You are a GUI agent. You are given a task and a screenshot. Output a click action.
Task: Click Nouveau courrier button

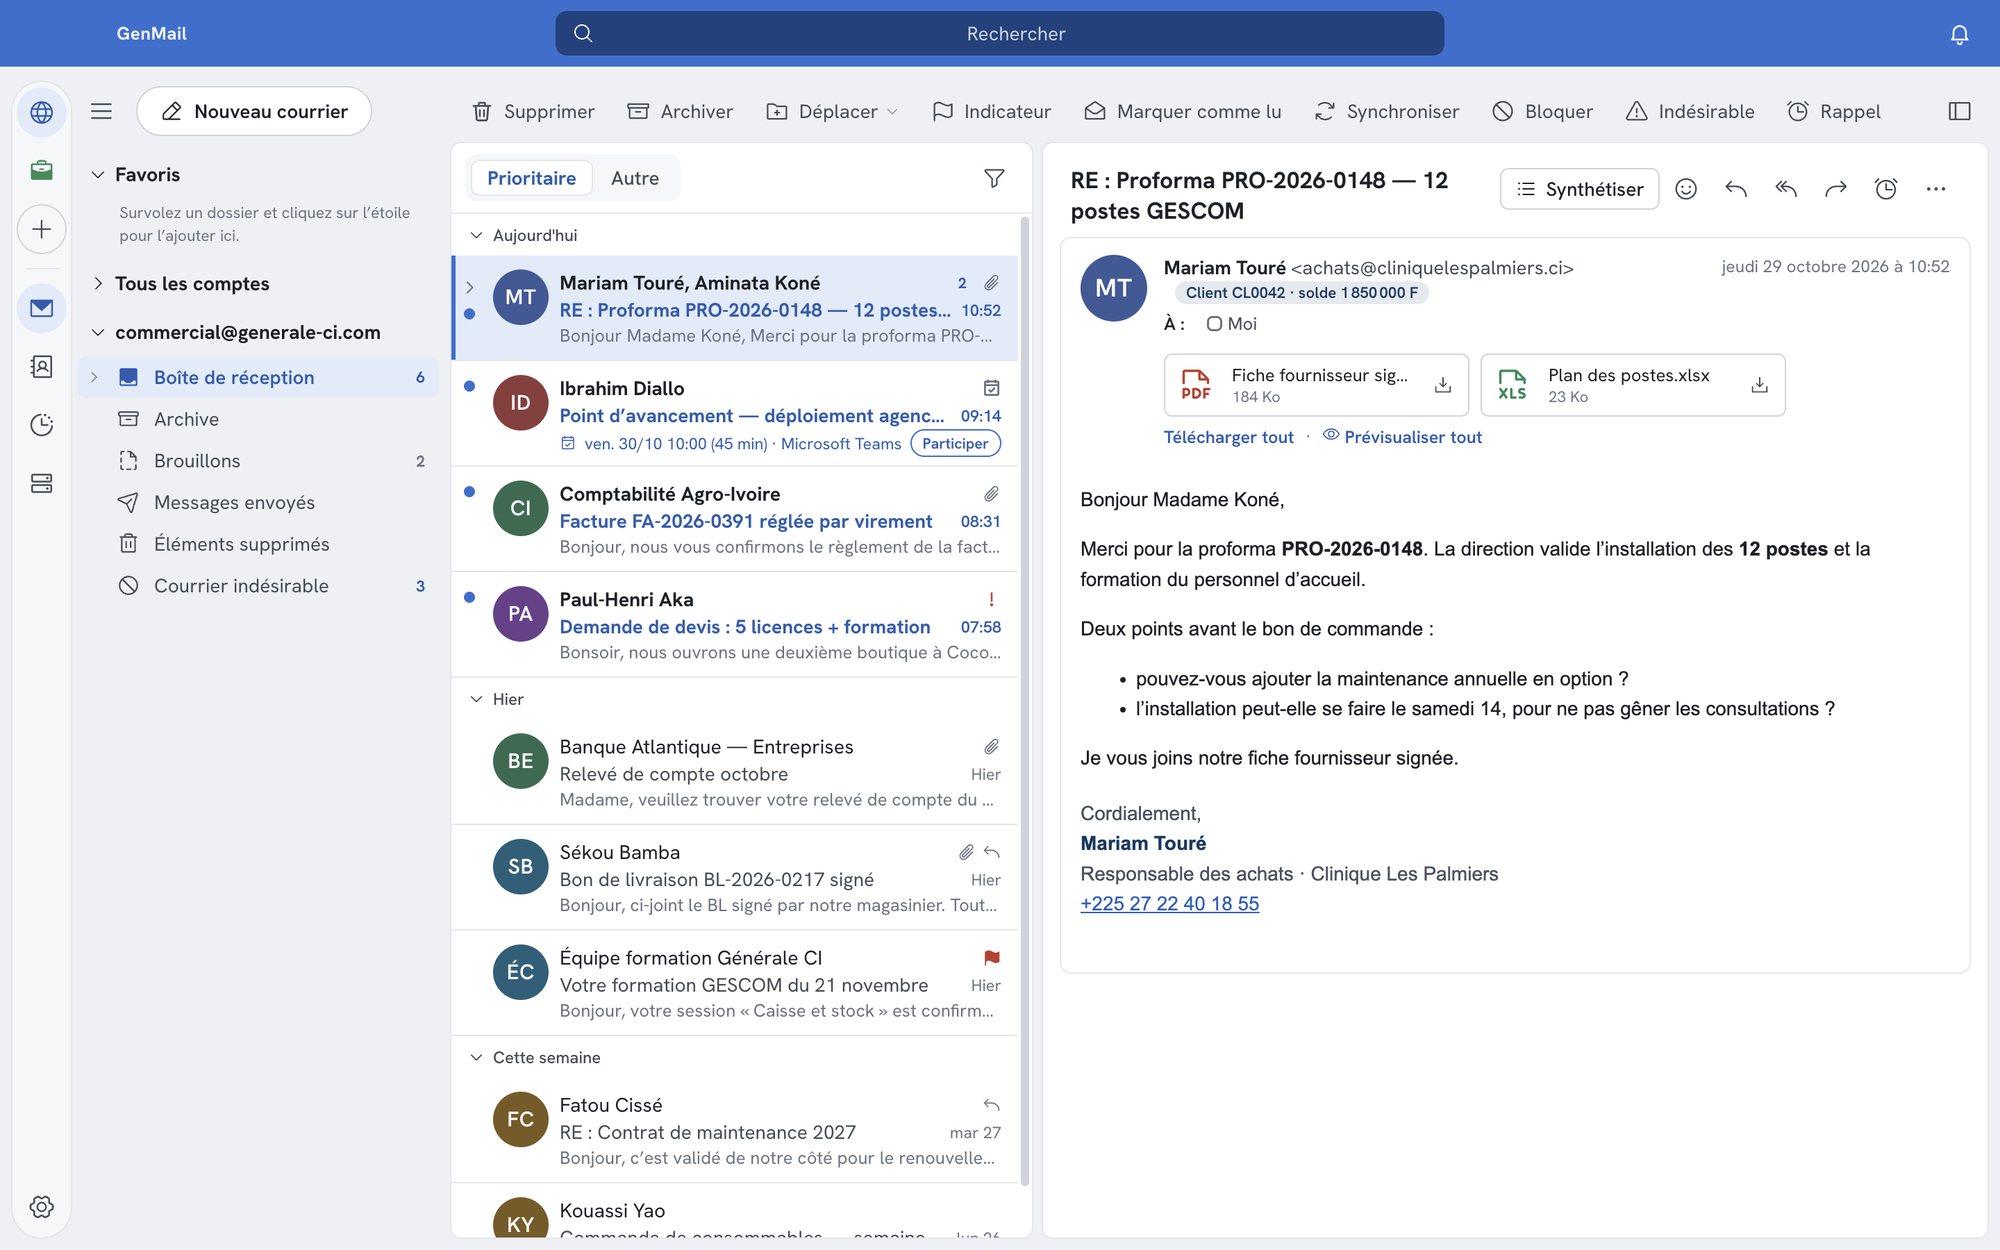(254, 111)
